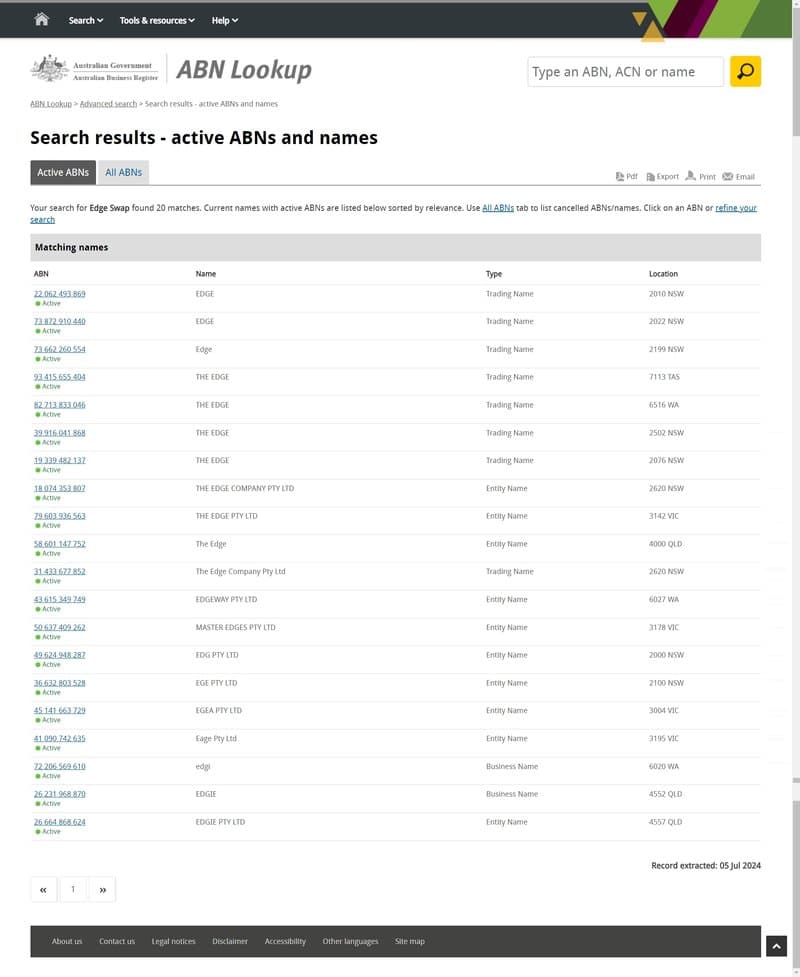
Task: Download results as Pdf
Action: (x=626, y=176)
